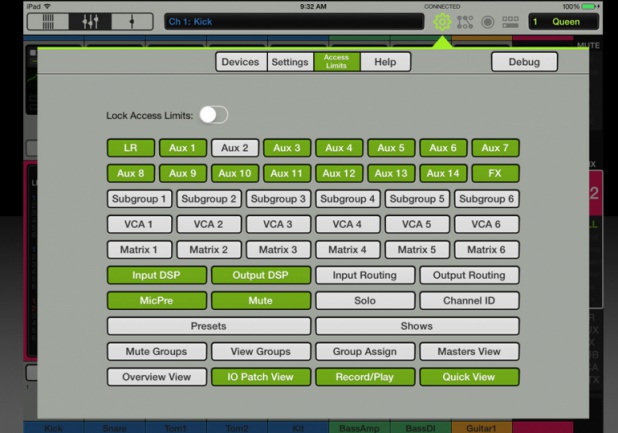The height and width of the screenshot is (433, 618).
Task: Enable Subgroup 3 access
Action: 278,199
